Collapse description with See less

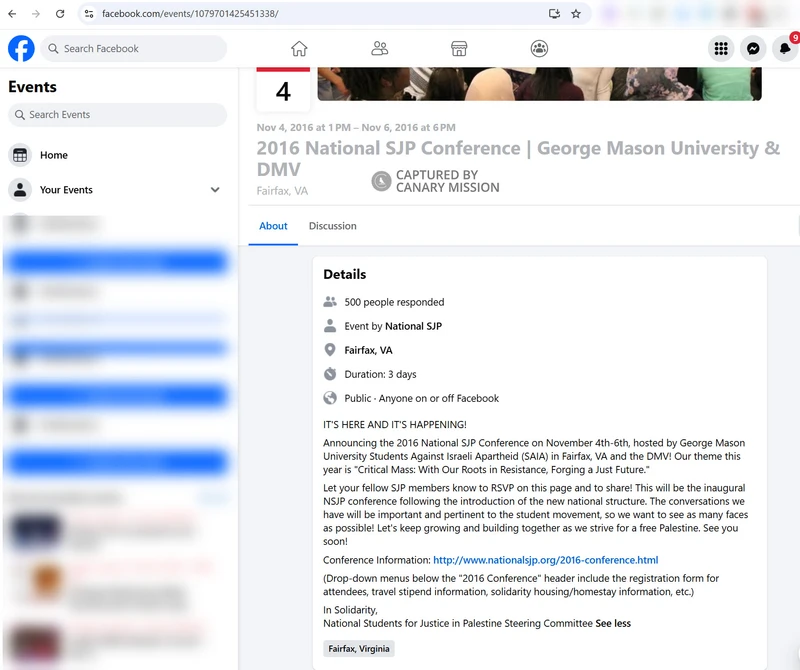point(613,623)
